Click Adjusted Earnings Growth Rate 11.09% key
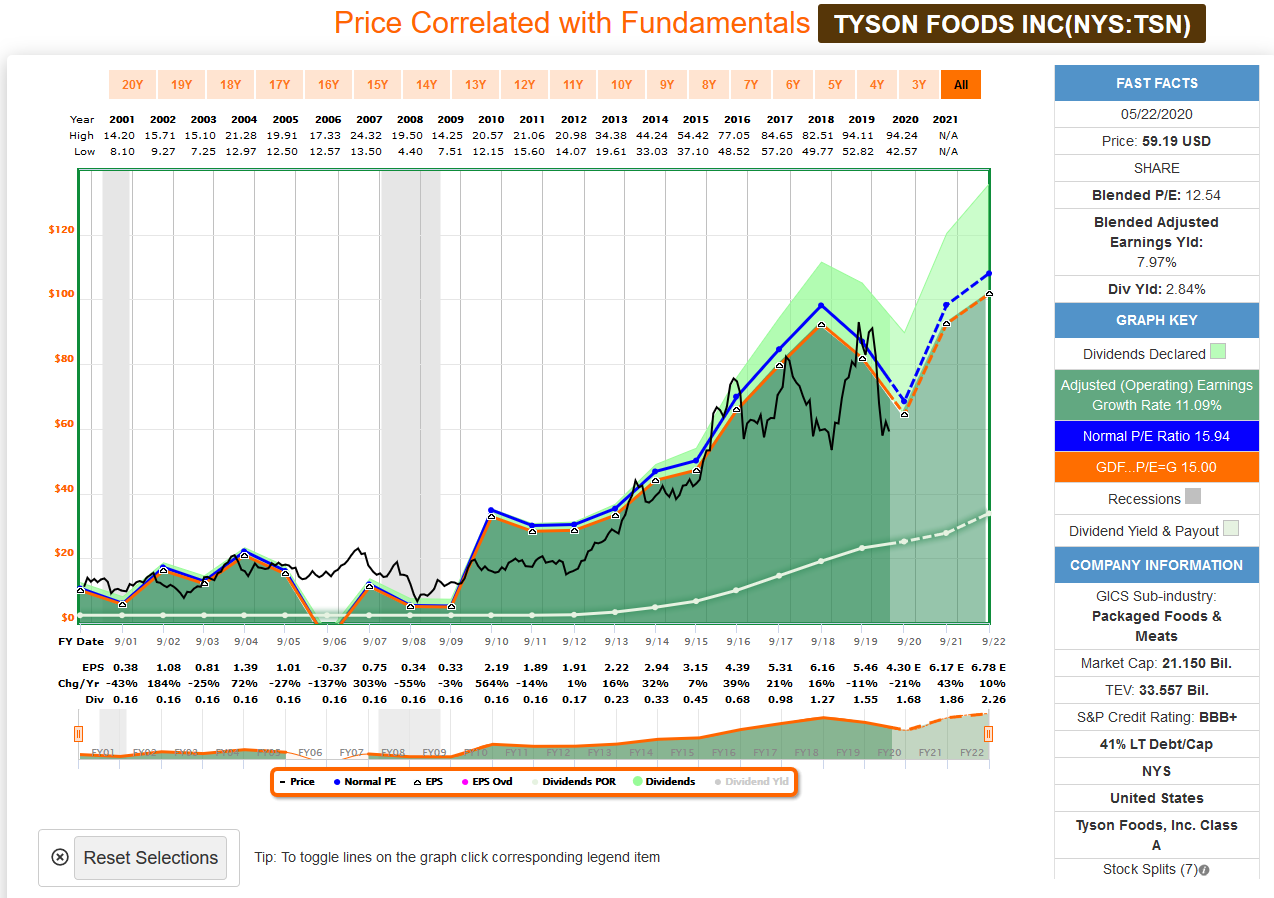This screenshot has height=898, width=1274. (1157, 395)
